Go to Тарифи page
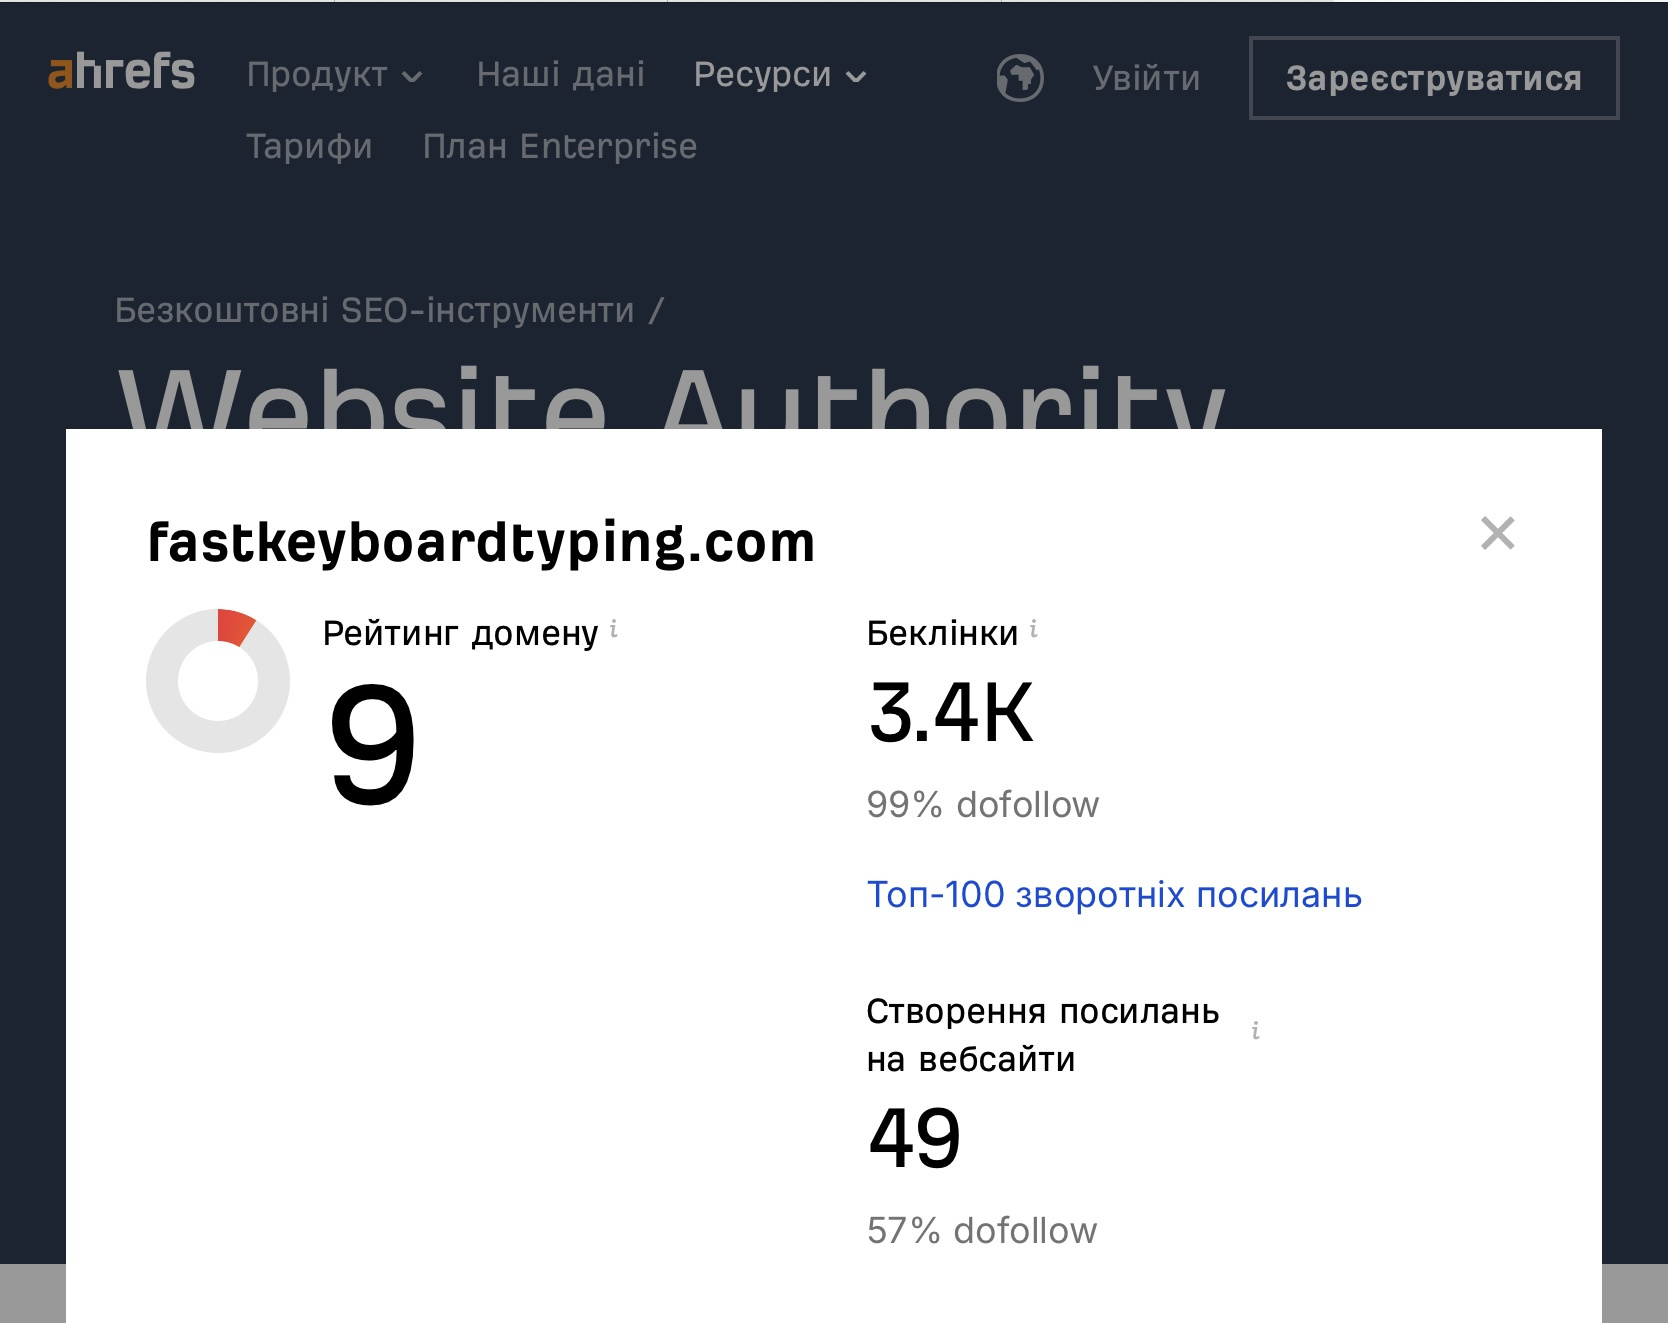The width and height of the screenshot is (1668, 1323). (309, 147)
